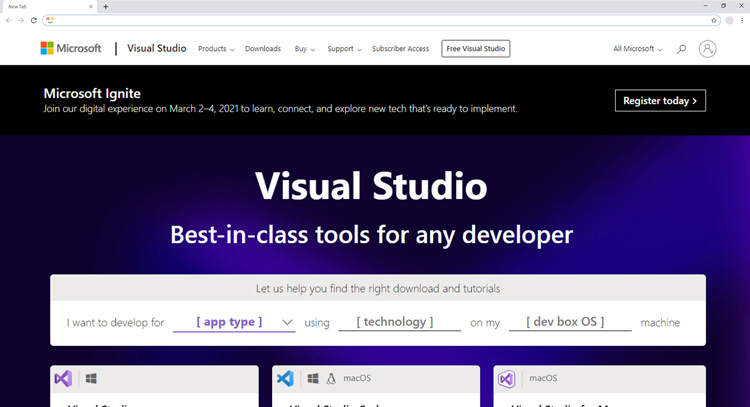Screen dimensions: 750x407
Task: Click the browser back arrow
Action: click(x=9, y=20)
